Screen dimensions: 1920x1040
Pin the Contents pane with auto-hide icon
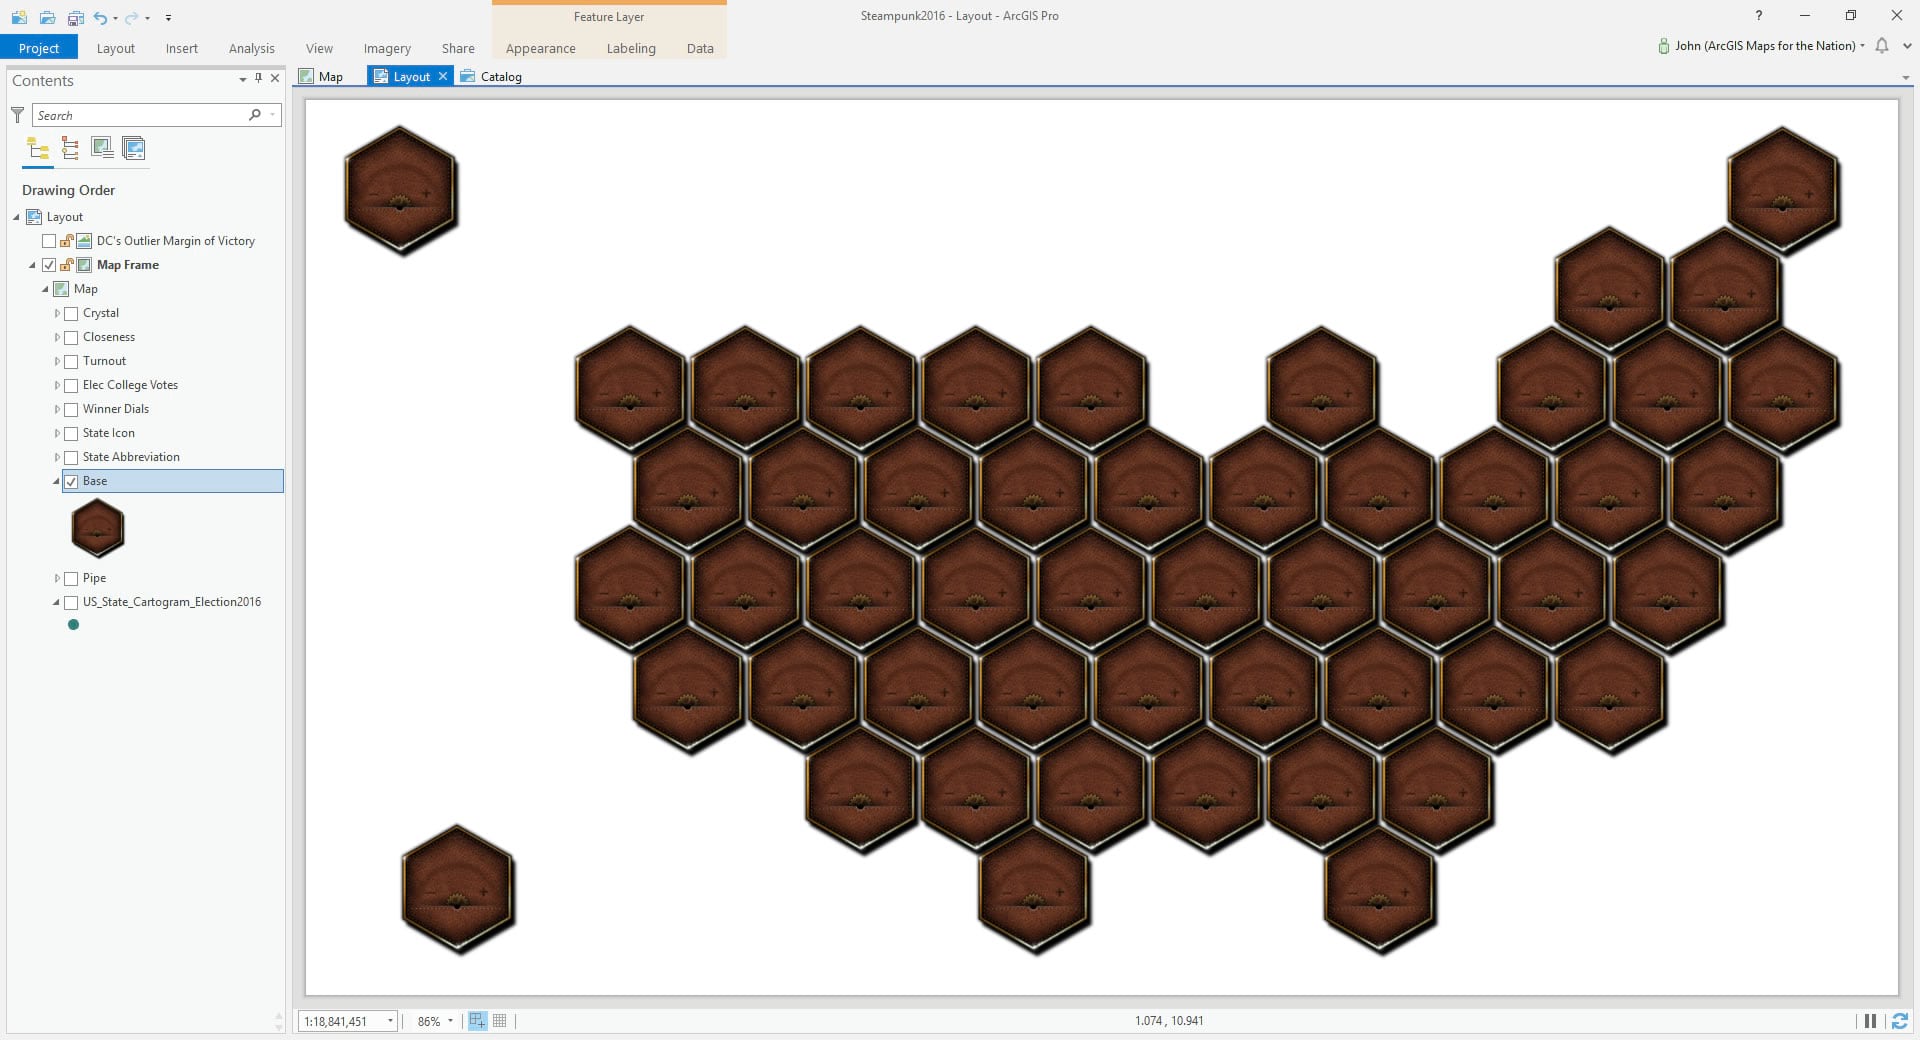pyautogui.click(x=259, y=79)
